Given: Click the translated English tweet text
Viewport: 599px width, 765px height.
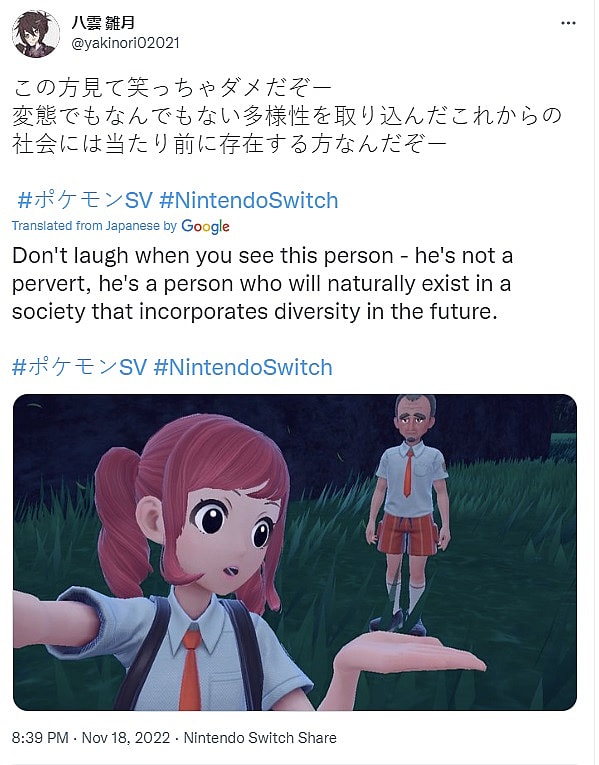Looking at the screenshot, I should tap(262, 283).
